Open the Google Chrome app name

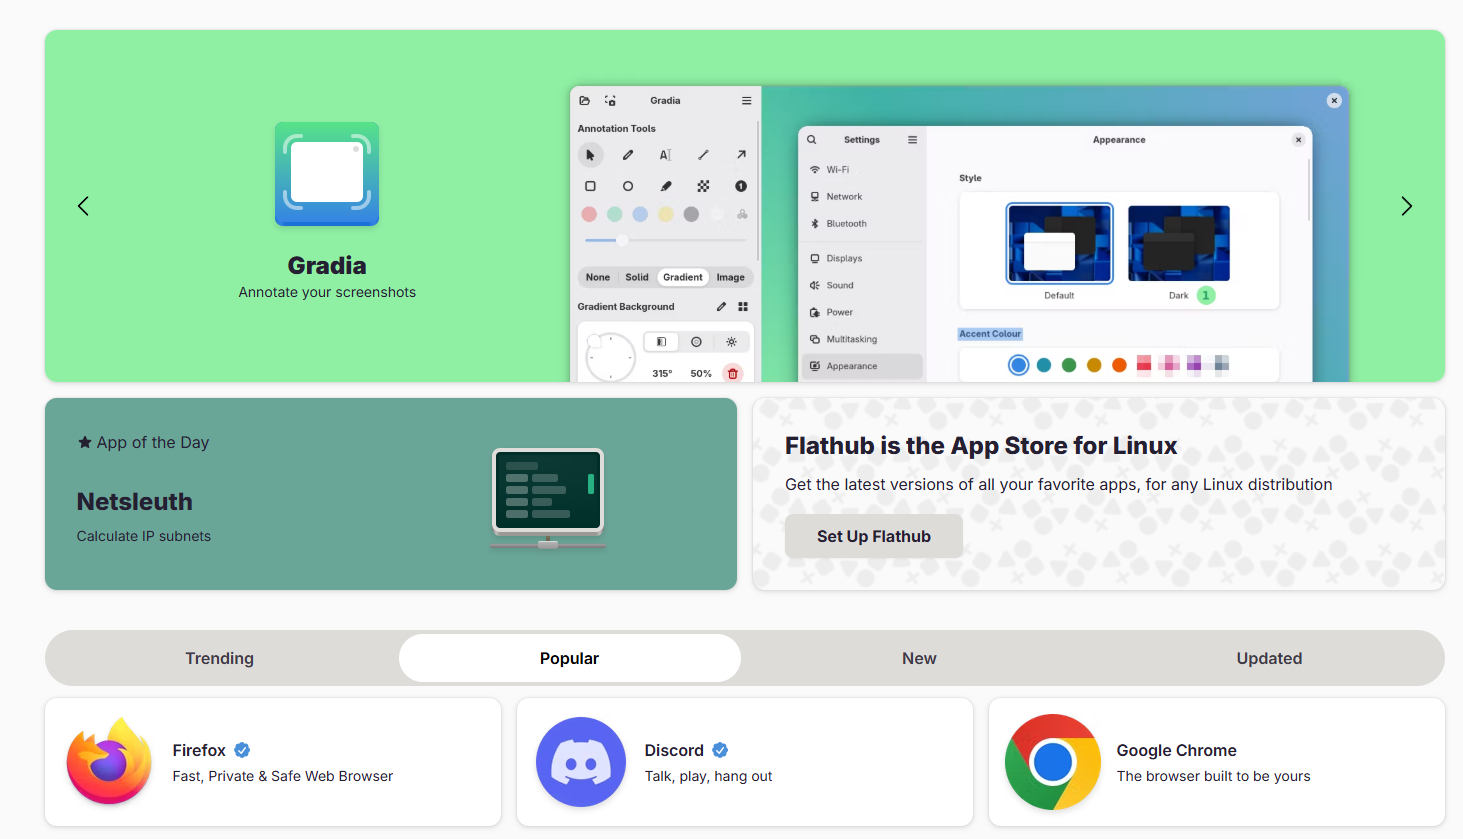click(x=1177, y=750)
